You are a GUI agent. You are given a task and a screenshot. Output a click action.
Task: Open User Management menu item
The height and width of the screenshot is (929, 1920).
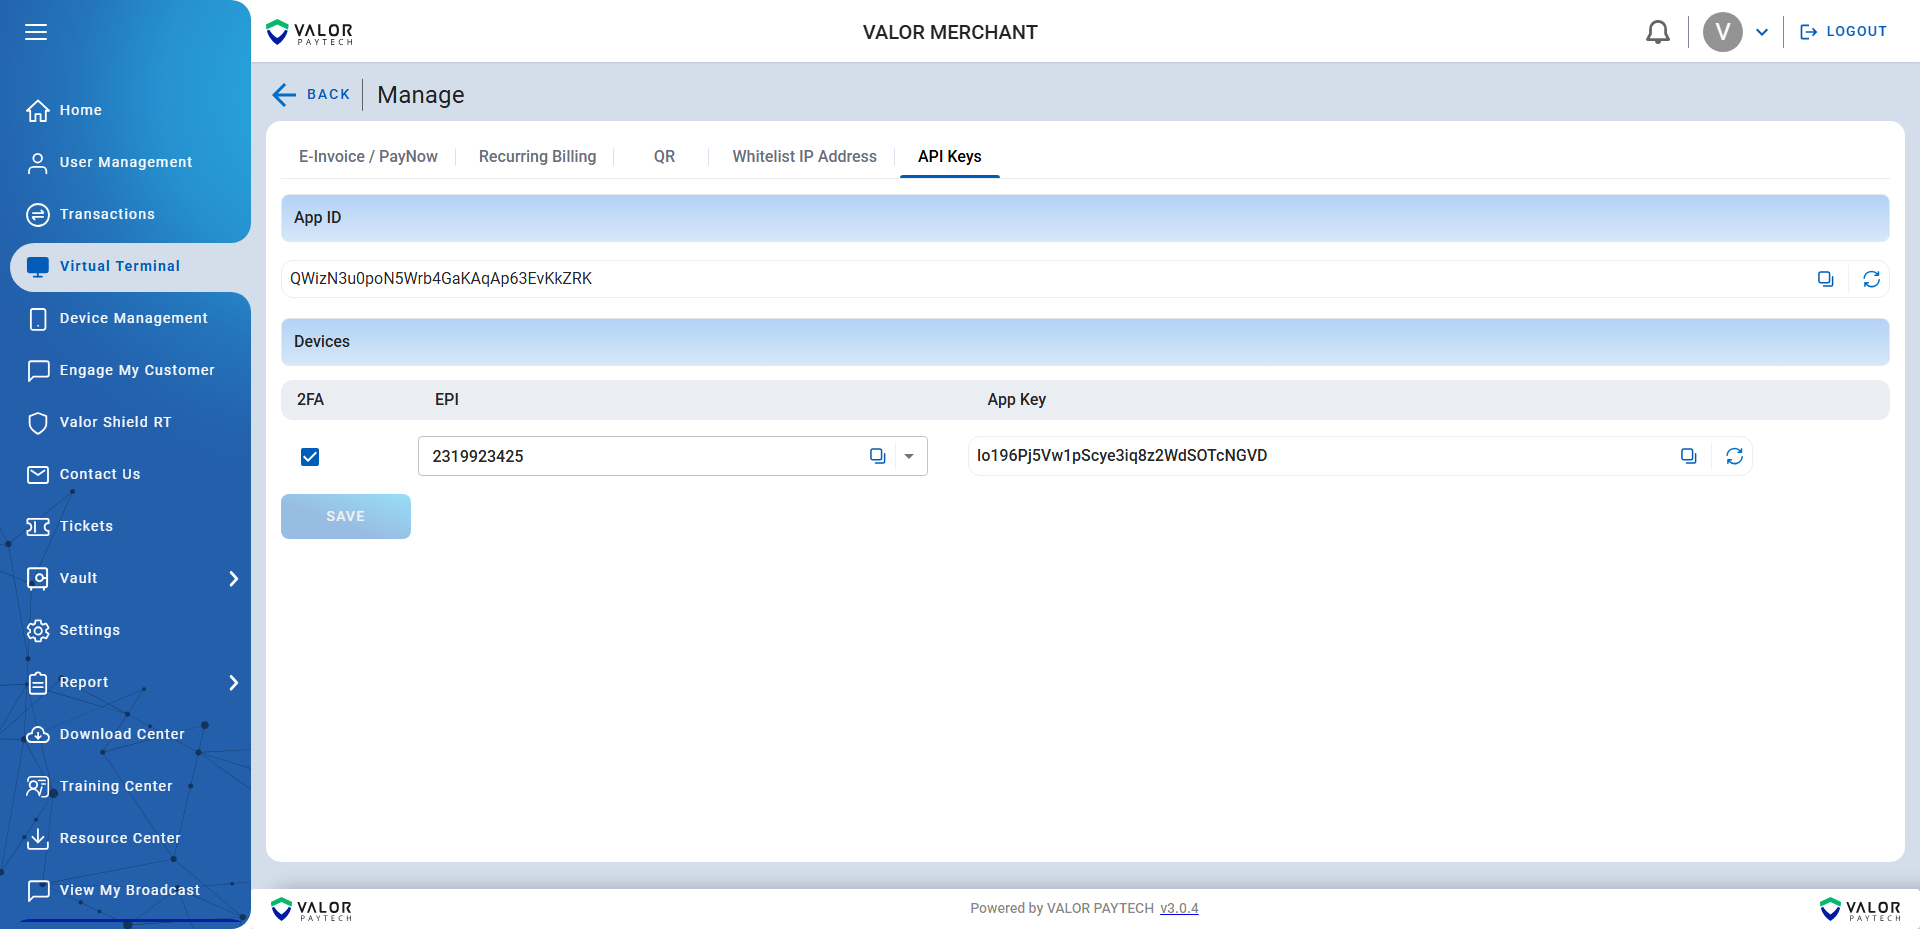[126, 162]
